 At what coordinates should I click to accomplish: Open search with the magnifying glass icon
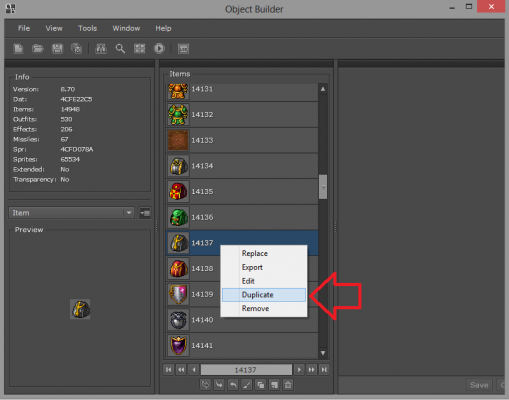(x=120, y=49)
